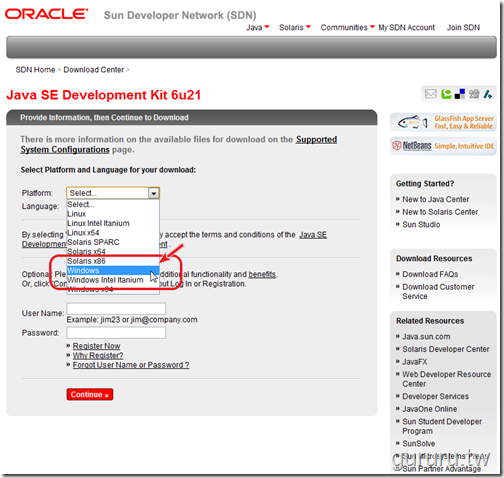The height and width of the screenshot is (478, 504).
Task: Click Join SDN in top navigation
Action: [463, 27]
